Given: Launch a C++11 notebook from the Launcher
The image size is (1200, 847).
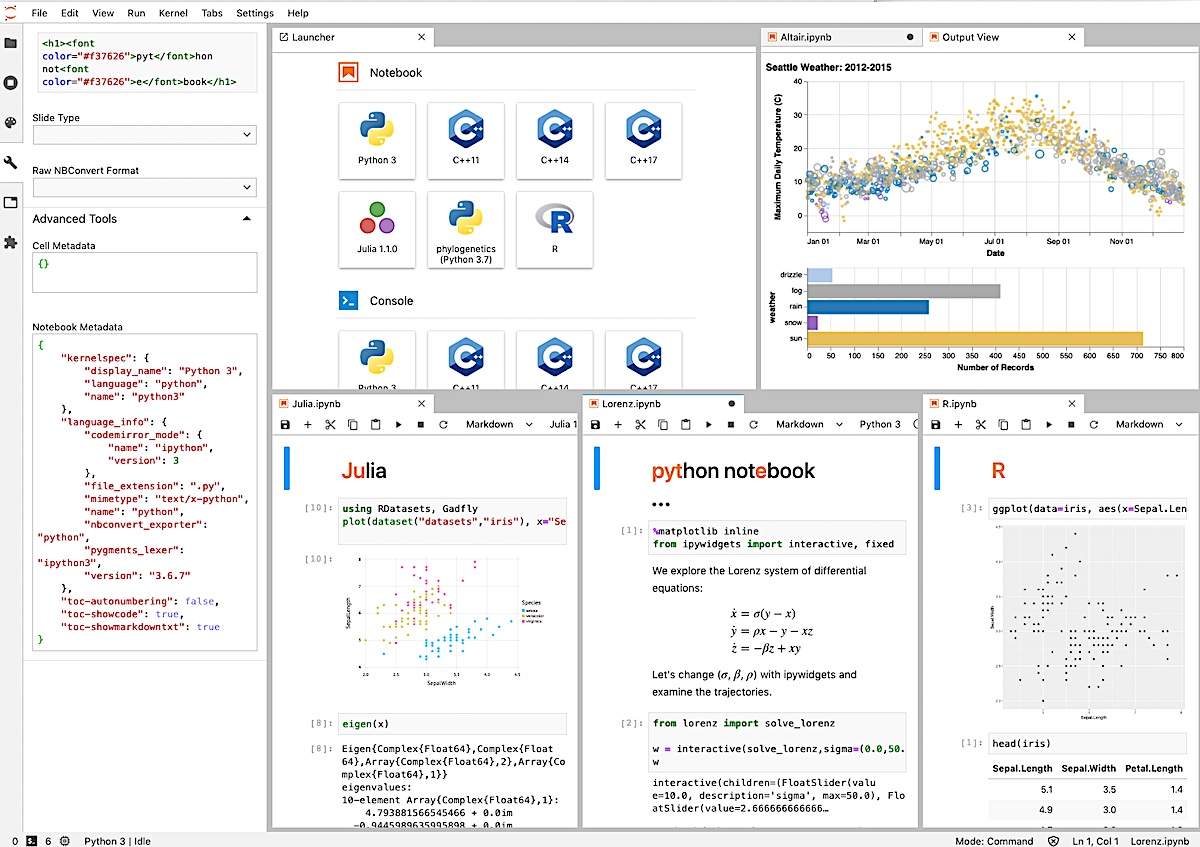Looking at the screenshot, I should click(466, 141).
